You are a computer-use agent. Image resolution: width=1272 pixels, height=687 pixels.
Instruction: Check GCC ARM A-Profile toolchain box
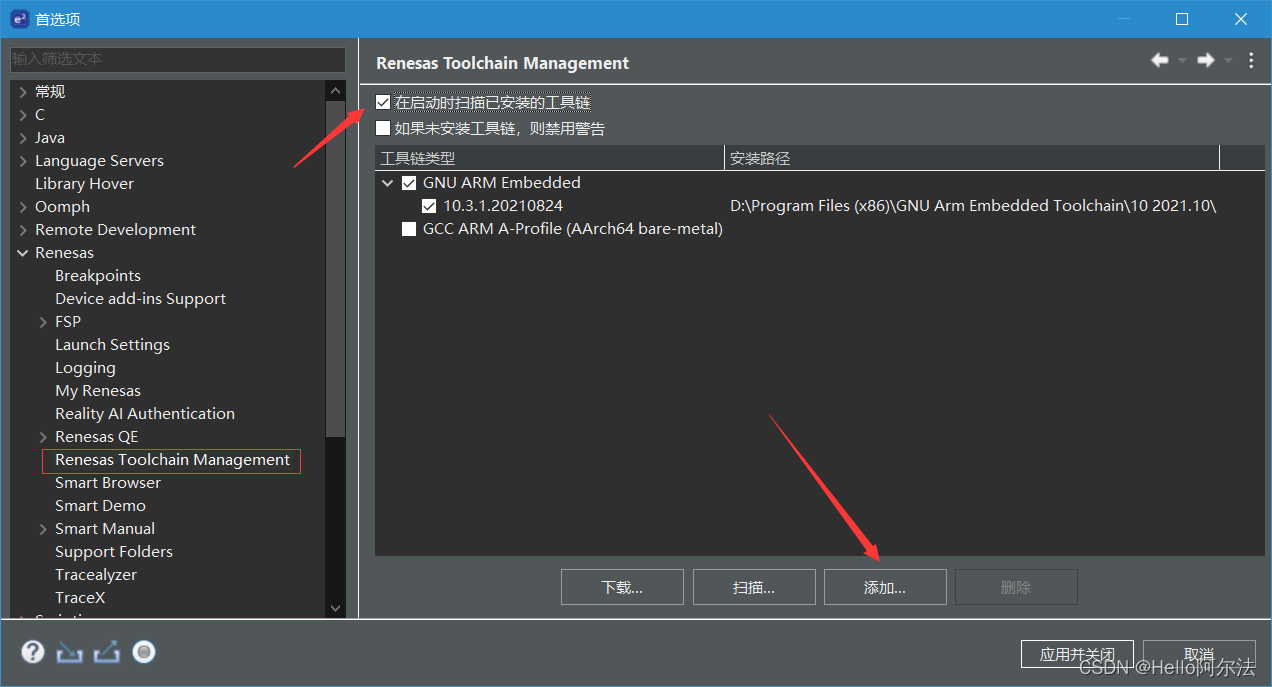click(409, 229)
